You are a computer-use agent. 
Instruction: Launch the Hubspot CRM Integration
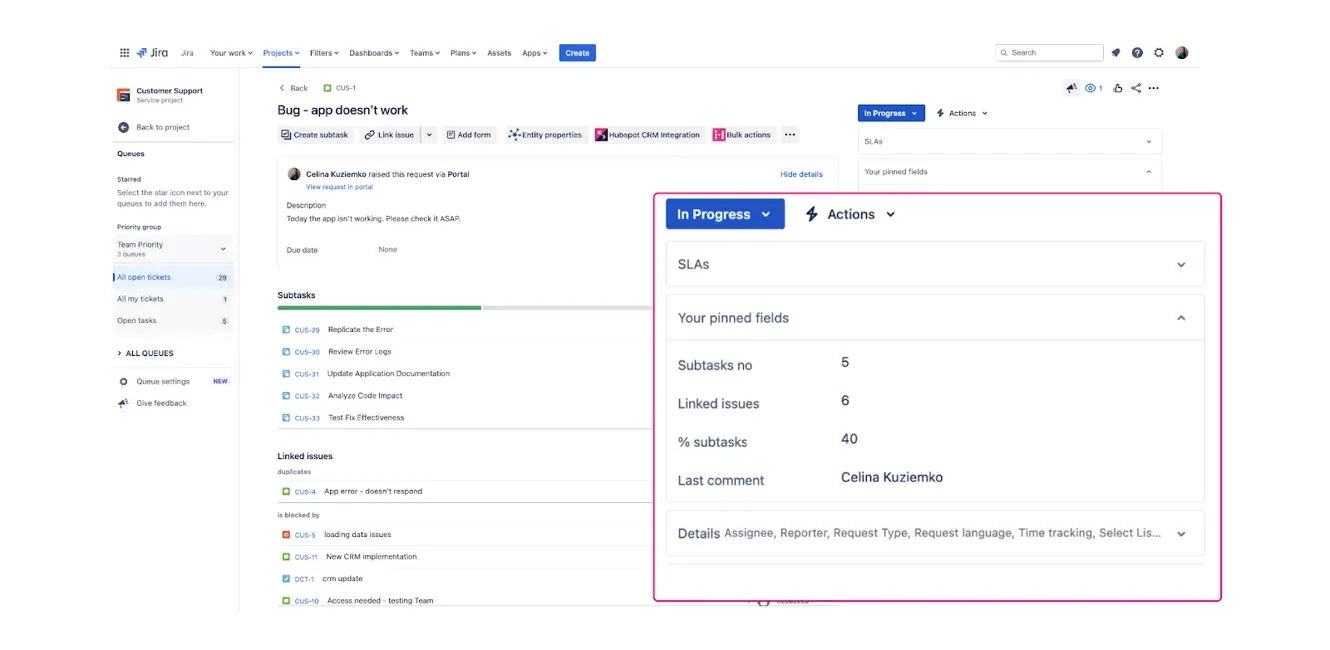click(x=652, y=134)
